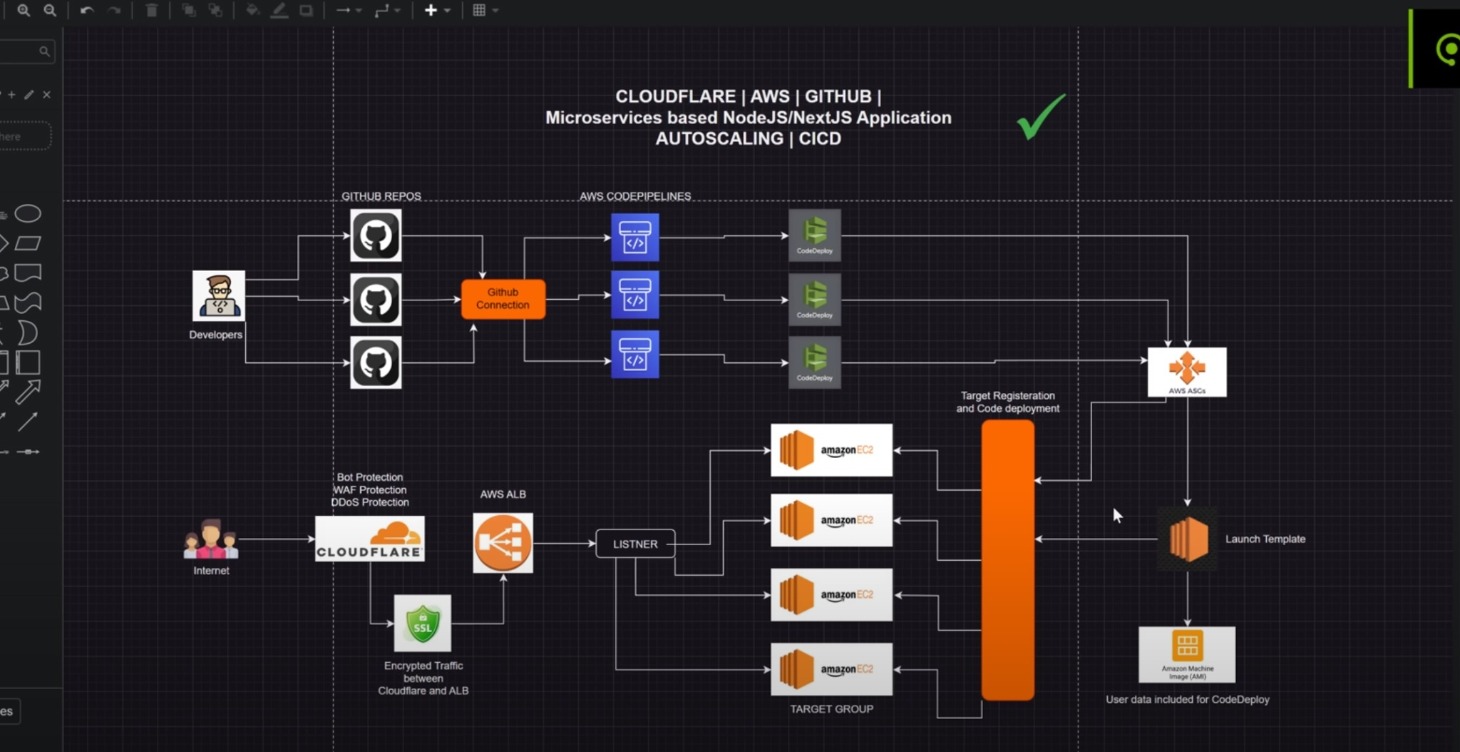Select the Github Connection orange box
Image resolution: width=1460 pixels, height=752 pixels.
pos(503,299)
